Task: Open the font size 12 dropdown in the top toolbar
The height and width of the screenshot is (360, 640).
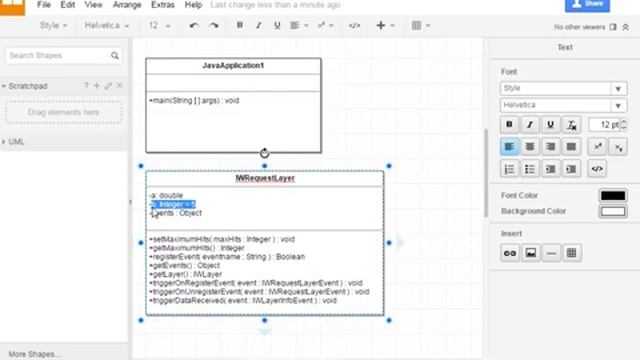Action: pyautogui.click(x=160, y=25)
